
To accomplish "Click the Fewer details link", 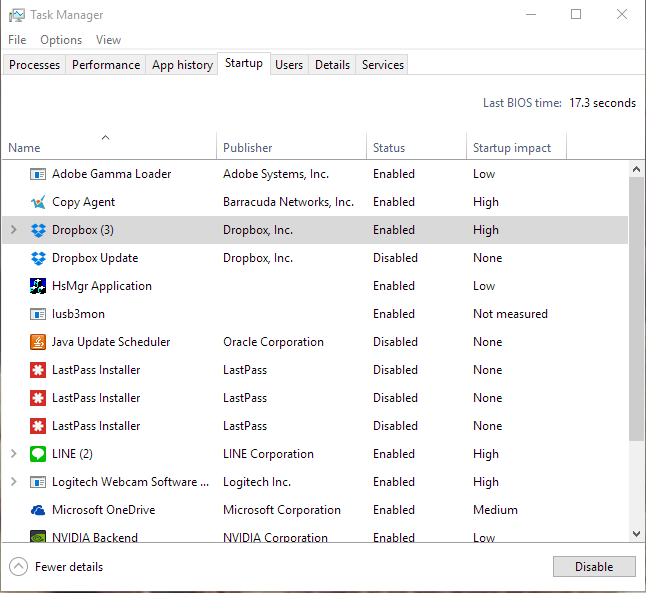I will [69, 567].
